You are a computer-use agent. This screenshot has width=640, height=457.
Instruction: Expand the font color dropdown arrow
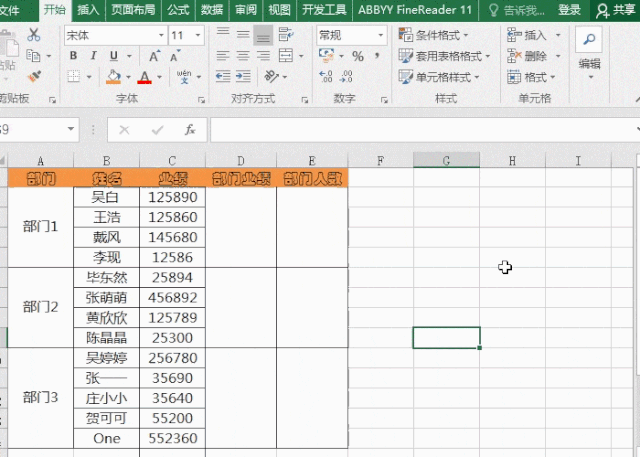coord(160,77)
